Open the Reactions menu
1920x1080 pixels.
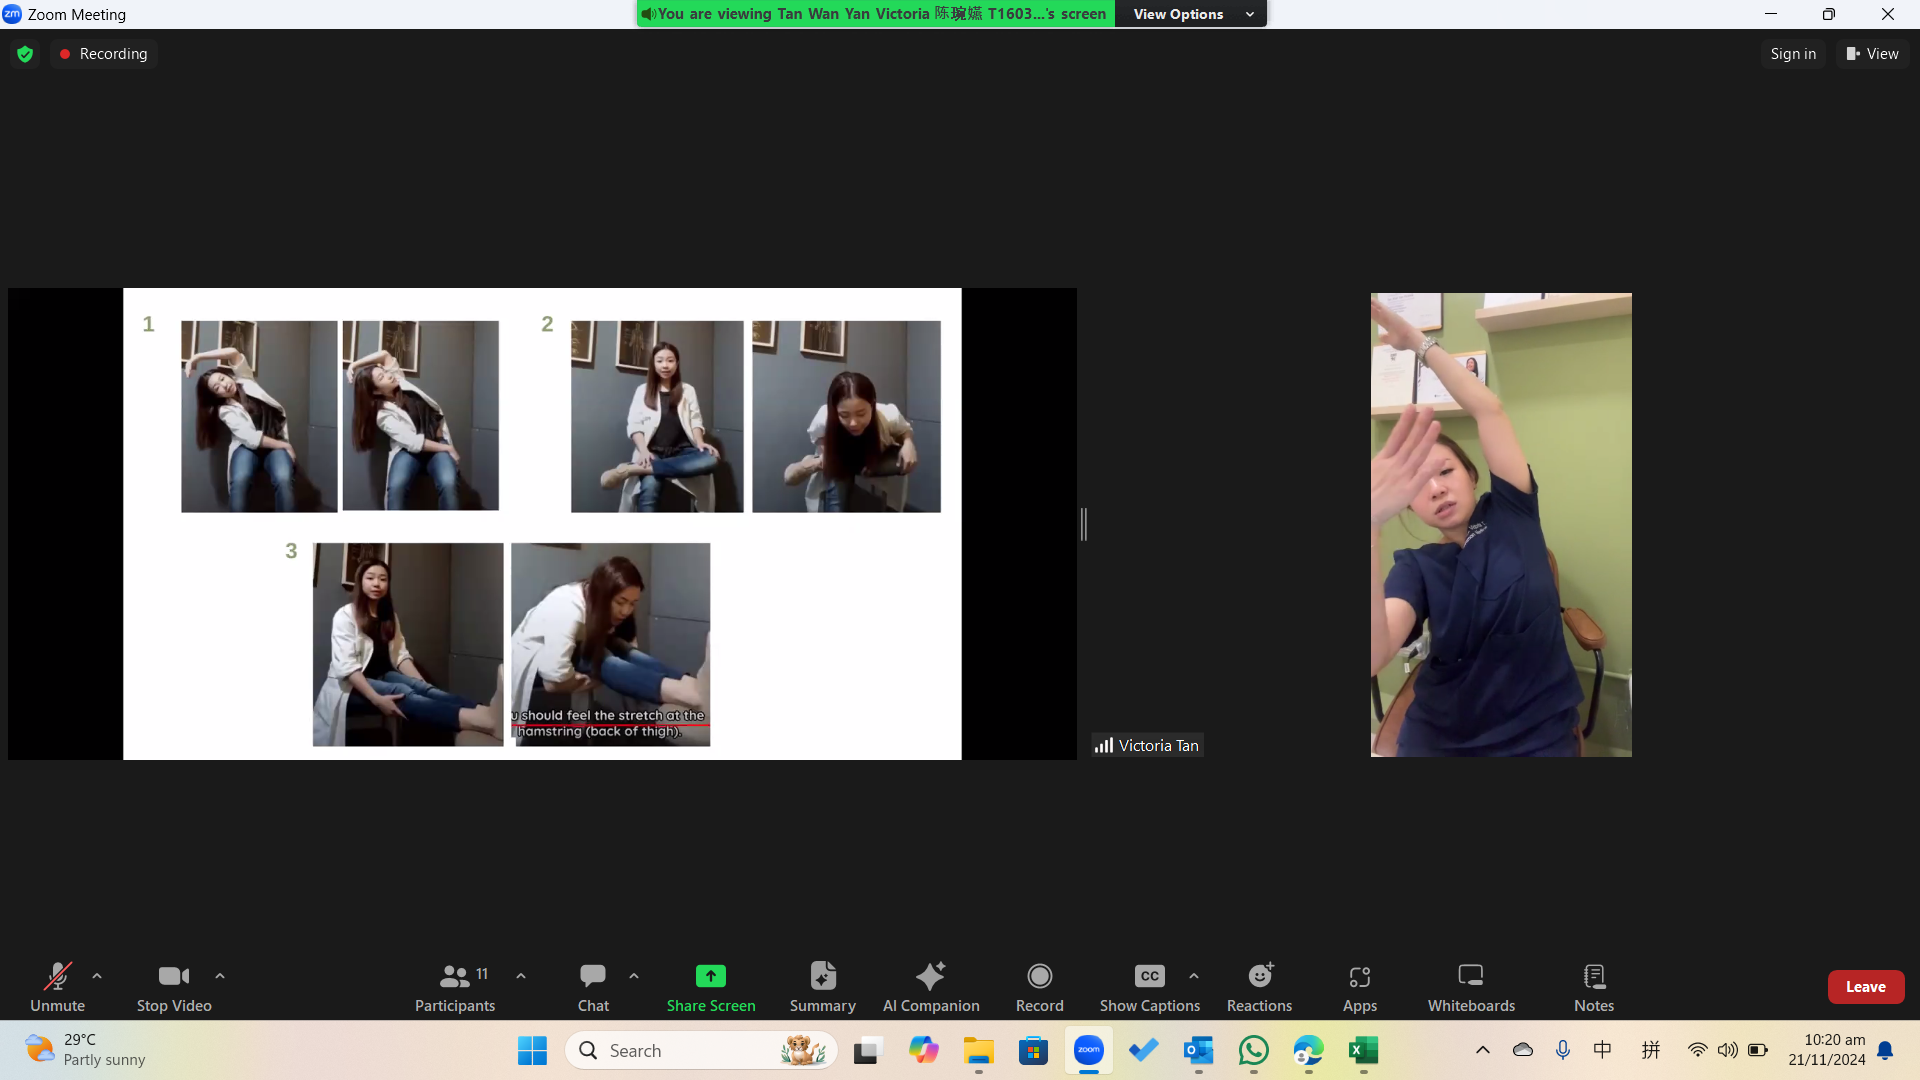point(1259,986)
